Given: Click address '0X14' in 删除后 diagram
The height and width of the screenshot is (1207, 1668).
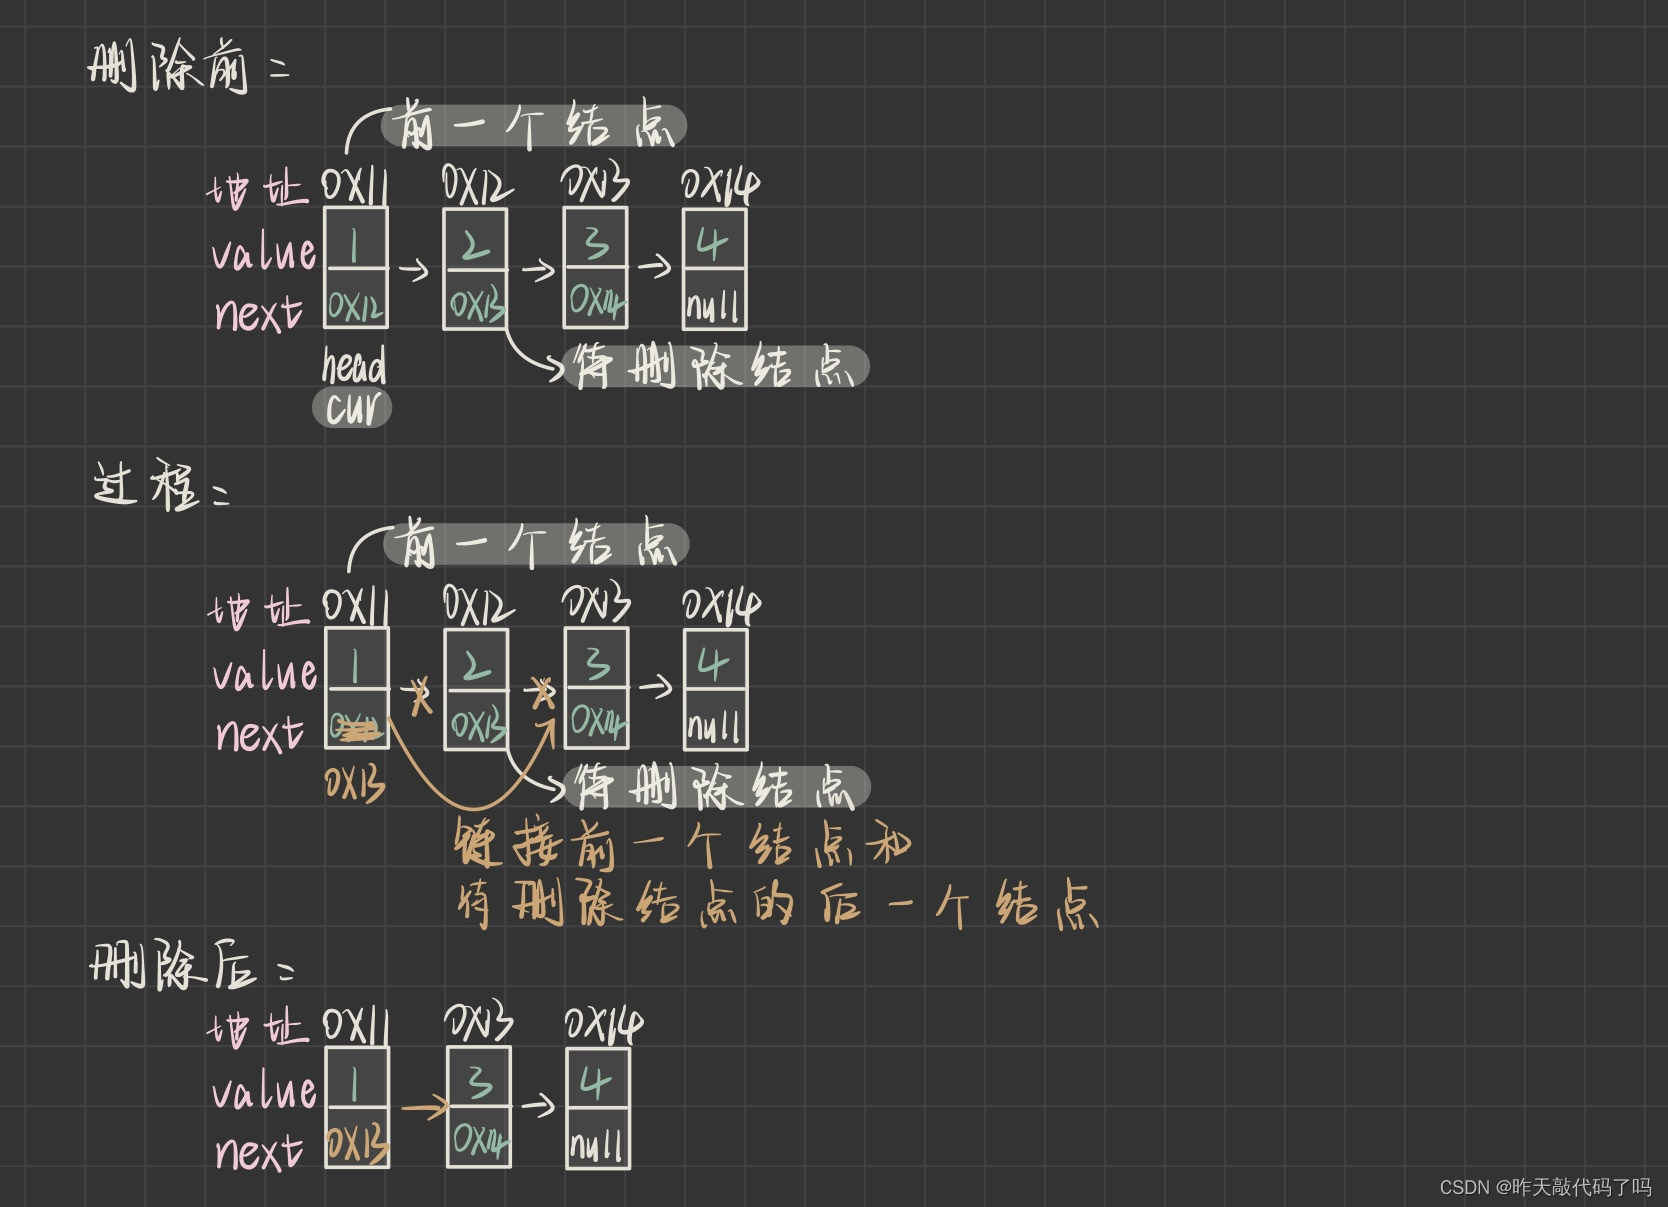Looking at the screenshot, I should pos(604,1024).
